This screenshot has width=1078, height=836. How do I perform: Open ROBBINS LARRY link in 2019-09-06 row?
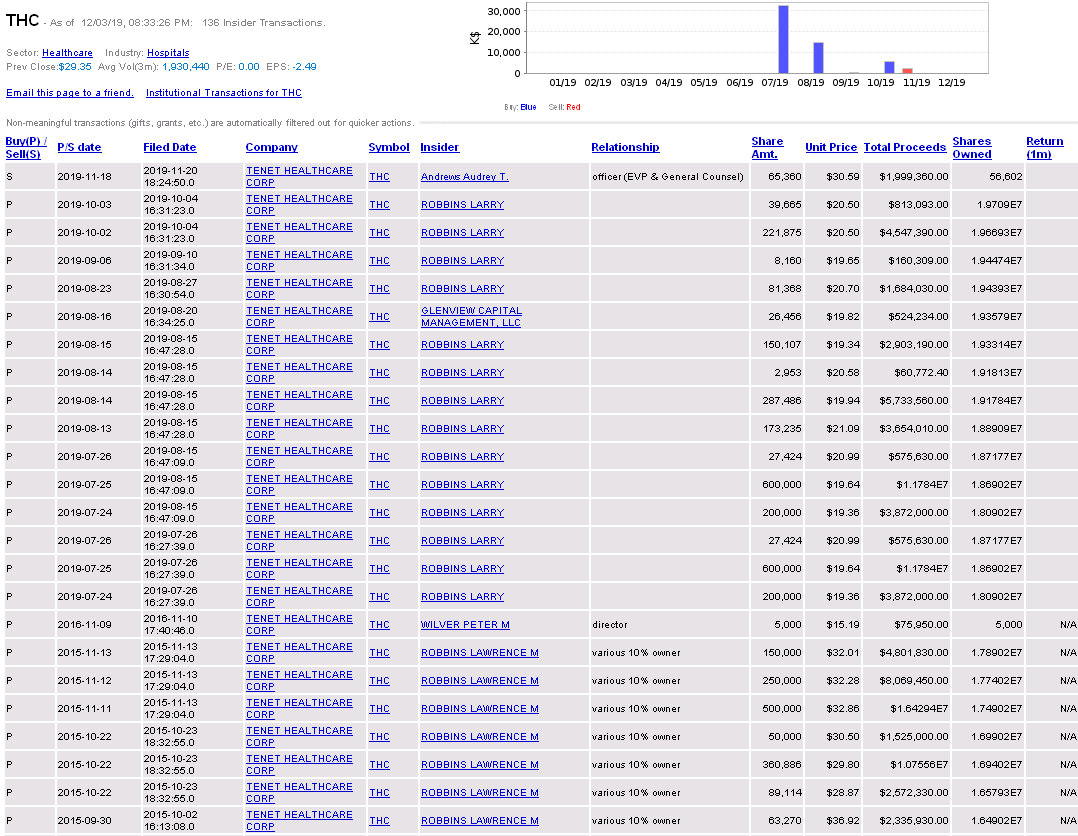tap(463, 261)
